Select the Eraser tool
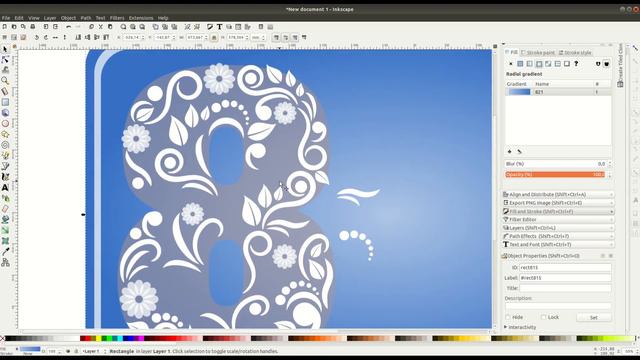This screenshot has width=640, height=360. [5, 209]
